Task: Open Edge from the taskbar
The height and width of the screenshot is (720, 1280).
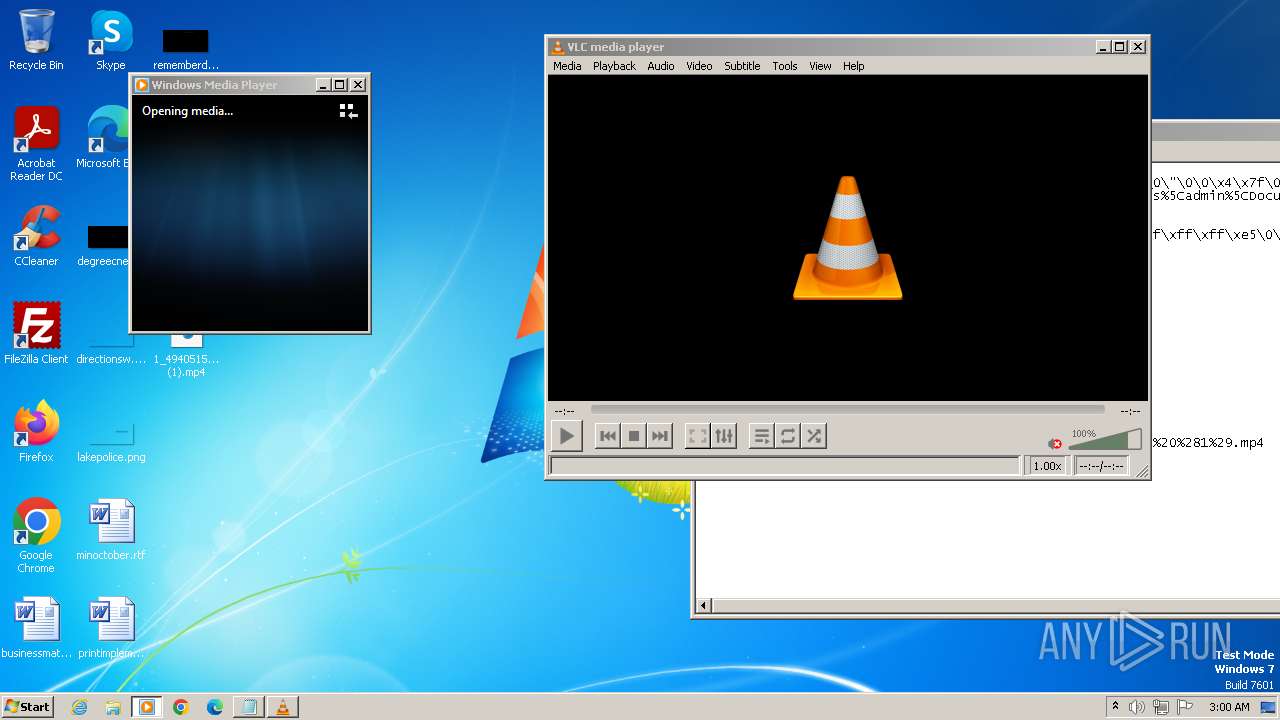Action: pos(215,707)
